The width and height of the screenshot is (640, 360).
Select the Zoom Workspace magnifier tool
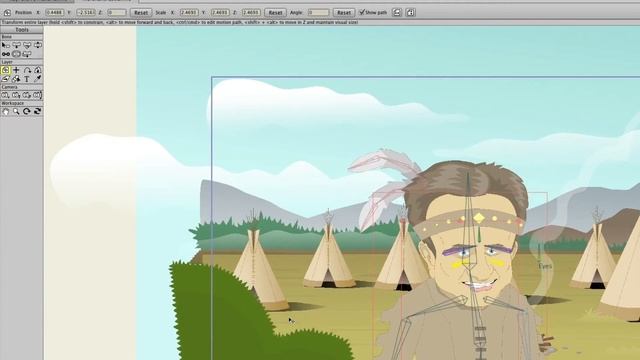16,111
